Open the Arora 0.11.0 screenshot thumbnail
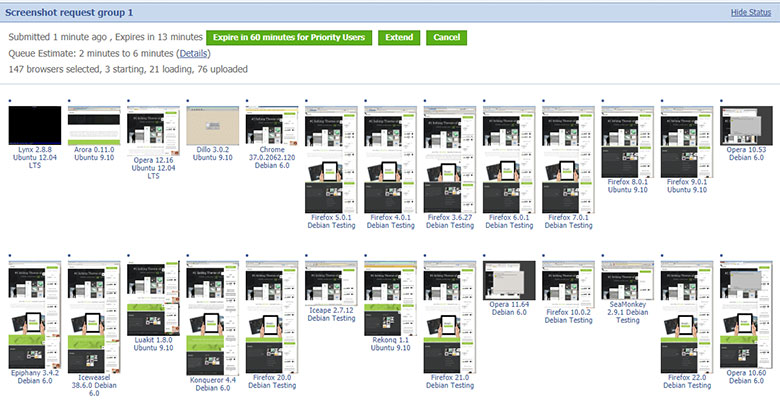 [x=94, y=125]
